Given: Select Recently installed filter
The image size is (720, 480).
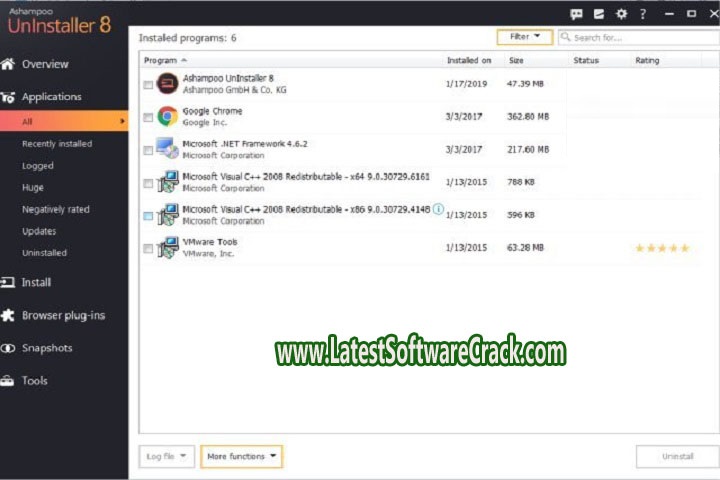Looking at the screenshot, I should pyautogui.click(x=57, y=144).
